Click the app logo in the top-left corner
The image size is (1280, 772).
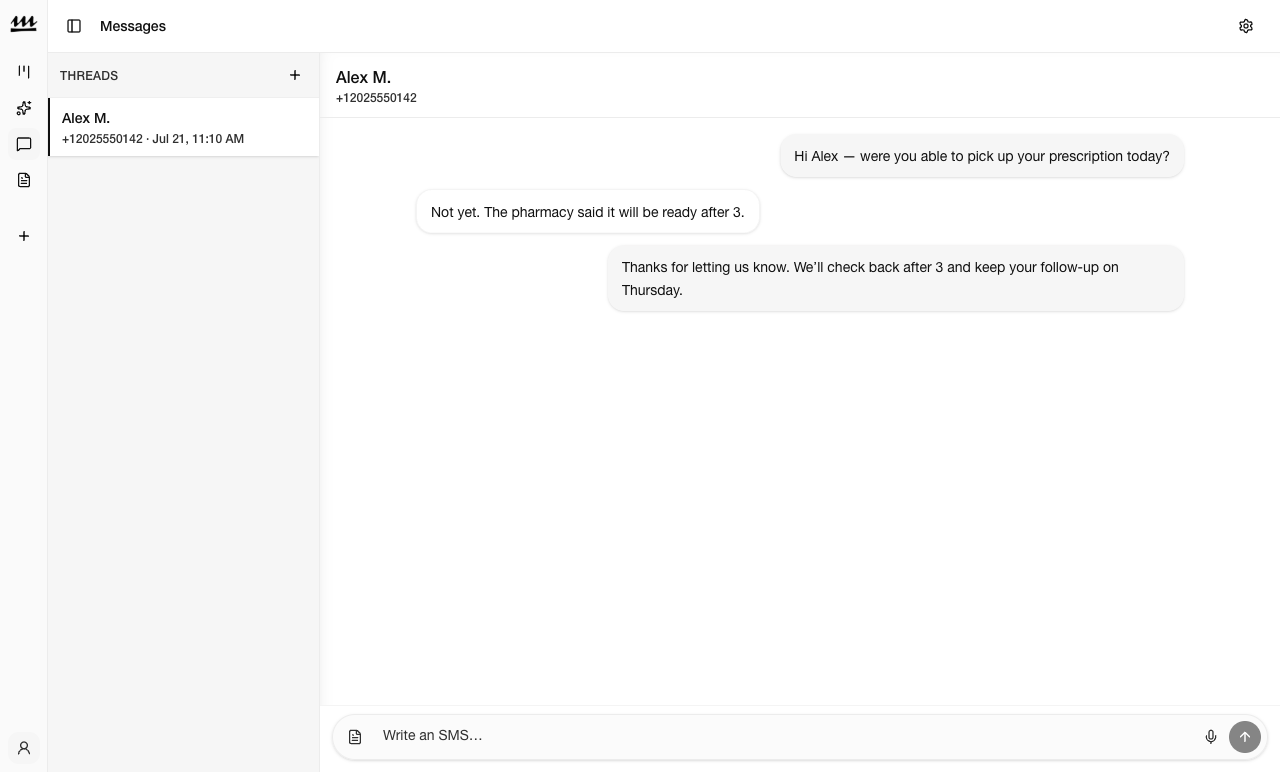click(23, 25)
